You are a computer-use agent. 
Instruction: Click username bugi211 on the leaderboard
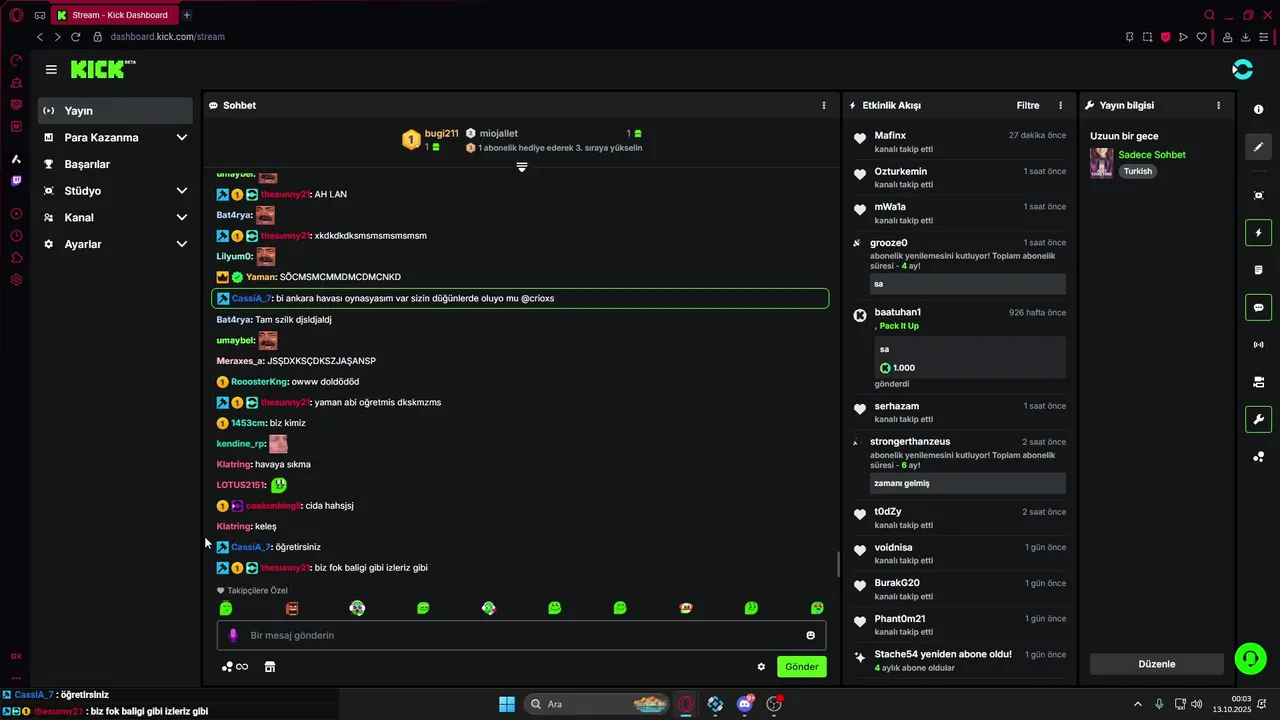tap(441, 133)
